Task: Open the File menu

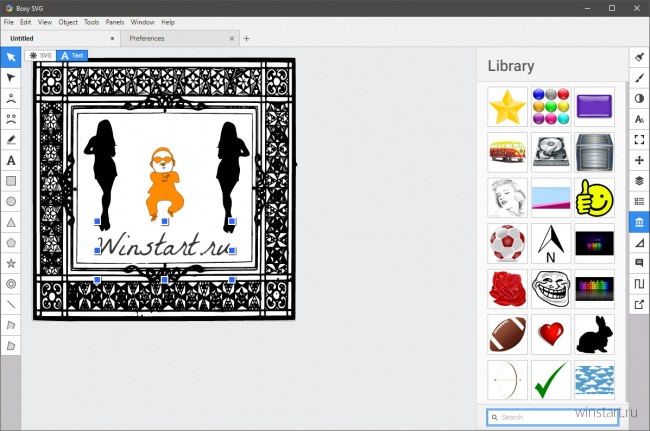Action: [x=9, y=22]
